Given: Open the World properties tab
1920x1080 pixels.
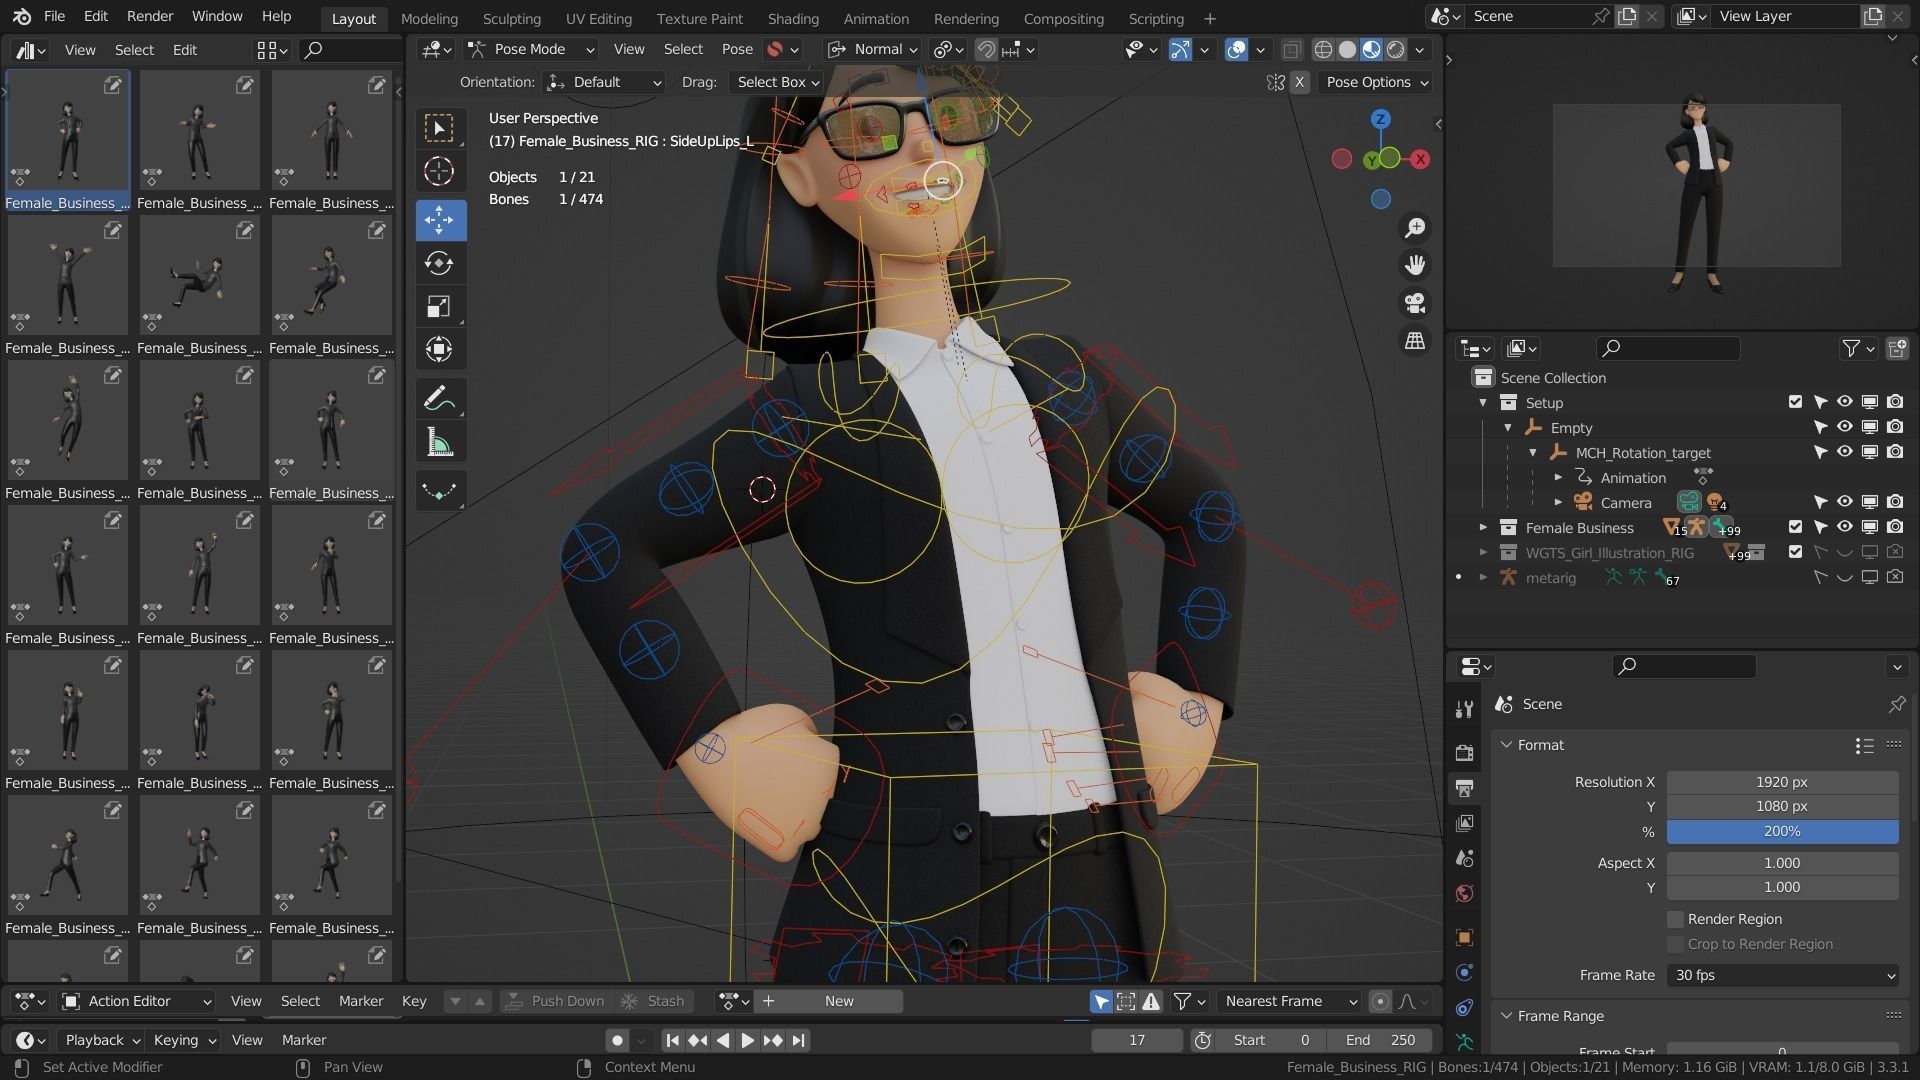Looking at the screenshot, I should [1465, 894].
